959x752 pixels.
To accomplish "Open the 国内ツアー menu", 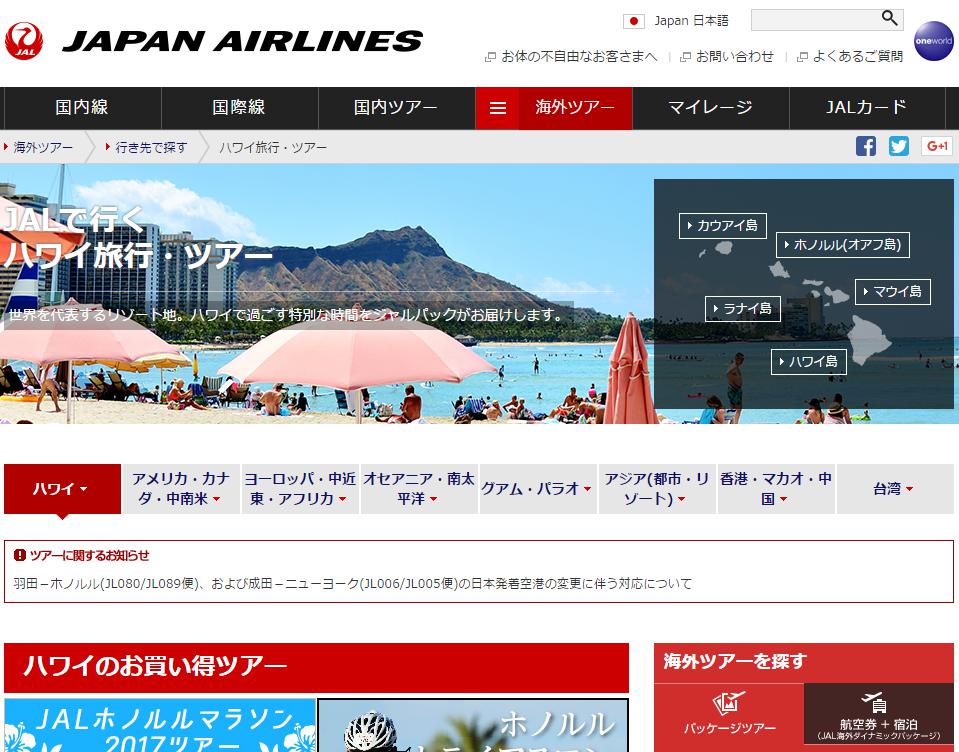I will tap(396, 108).
